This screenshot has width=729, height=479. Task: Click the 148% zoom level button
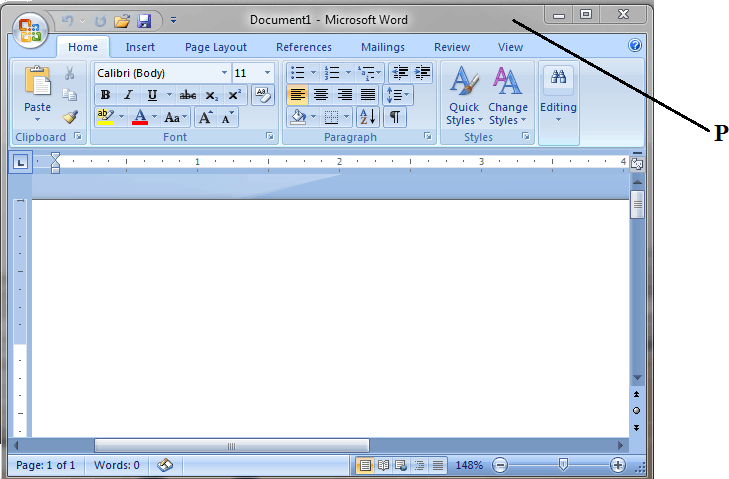pos(469,466)
